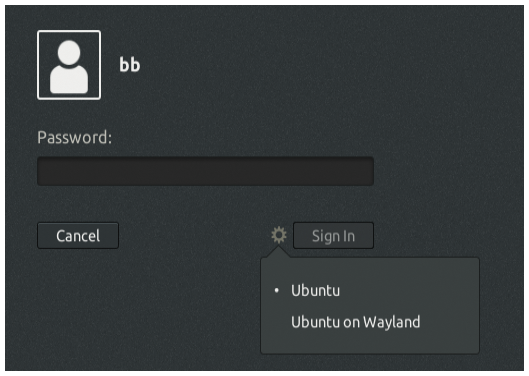Choose Ubuntu on Wayland session
This screenshot has height=376, width=529.
click(355, 322)
